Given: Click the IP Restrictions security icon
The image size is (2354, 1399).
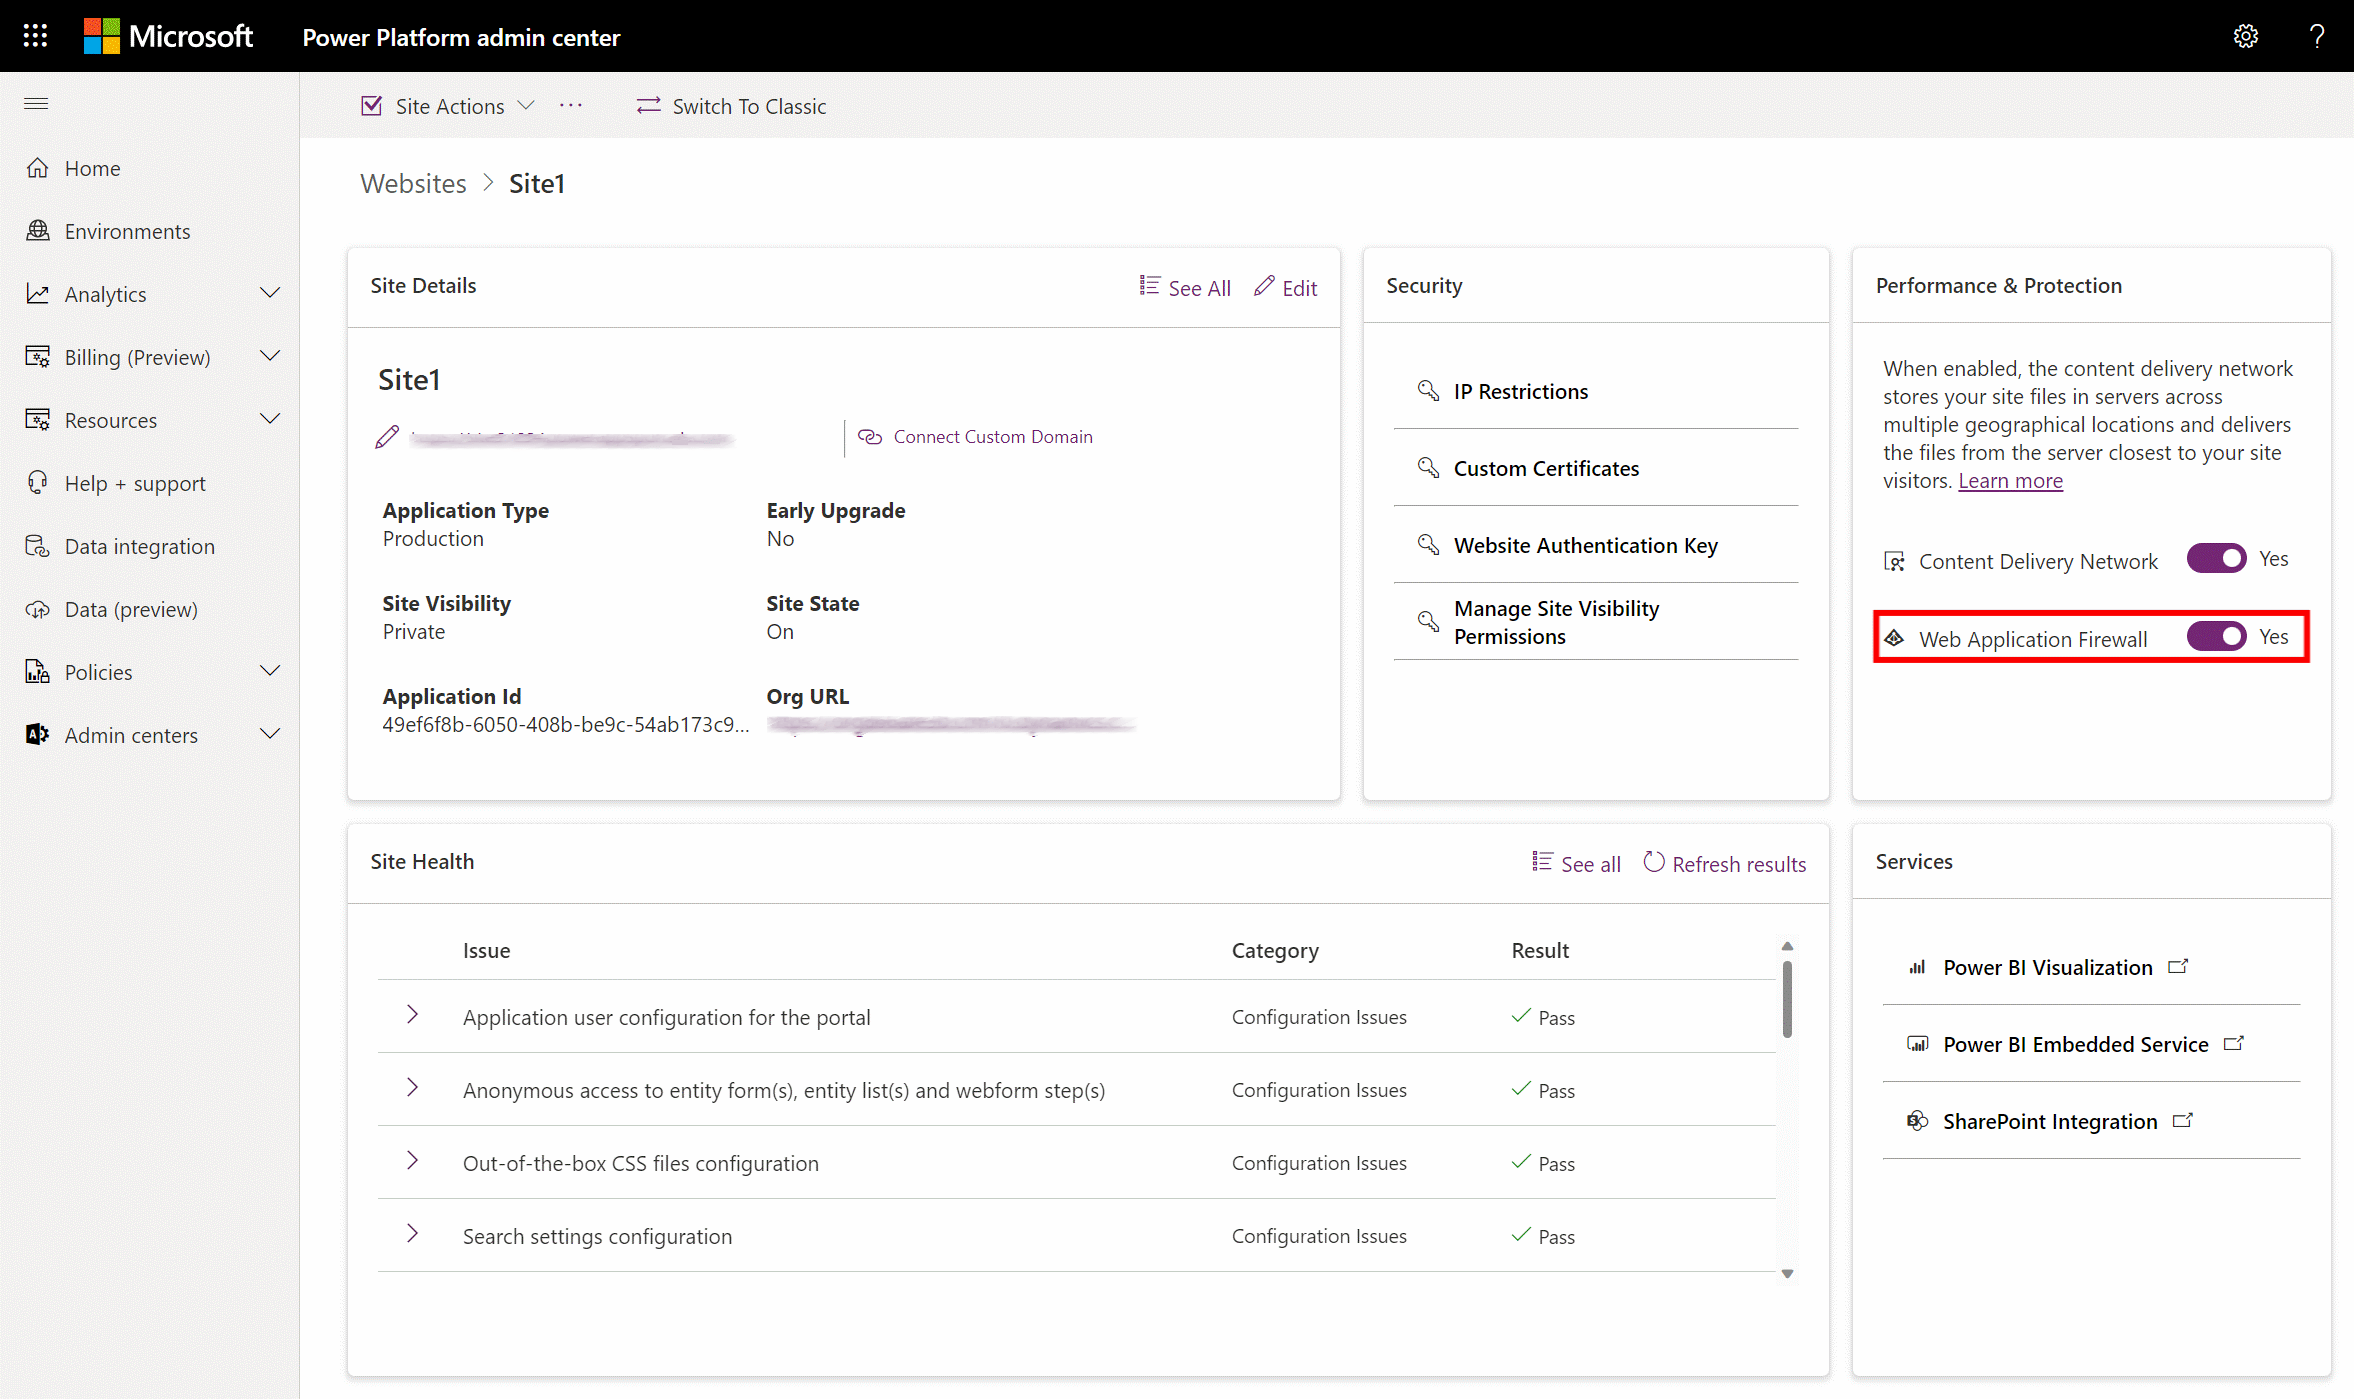Looking at the screenshot, I should [1427, 390].
